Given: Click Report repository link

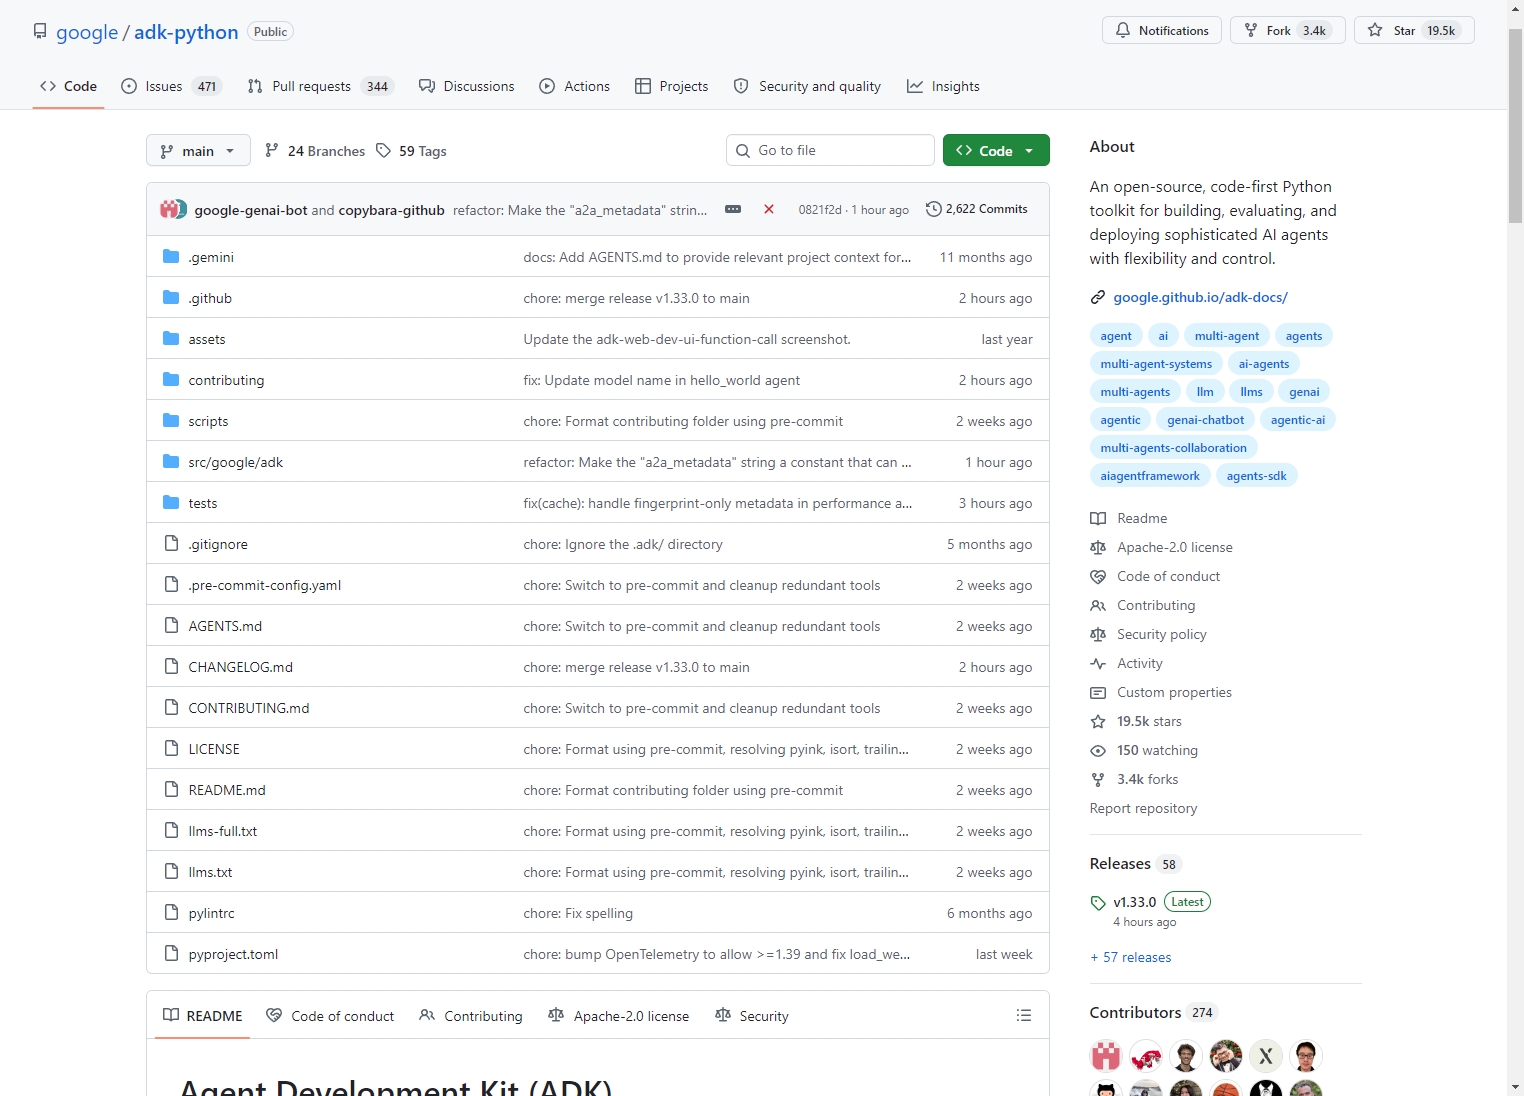Looking at the screenshot, I should (x=1143, y=808).
